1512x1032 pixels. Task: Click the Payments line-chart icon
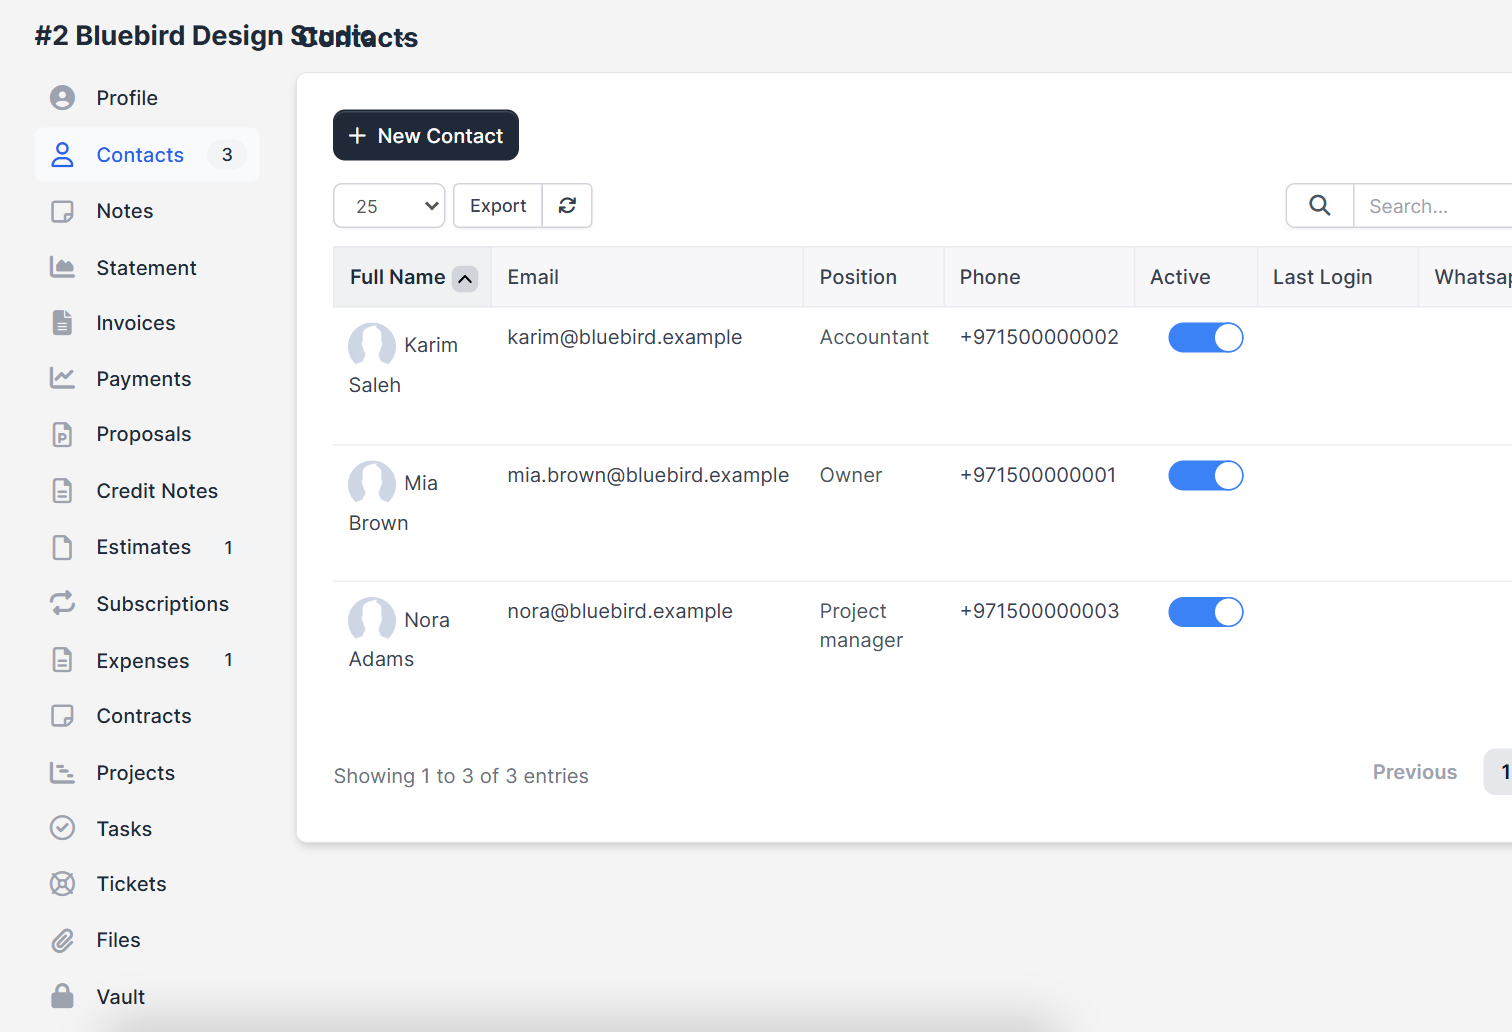click(62, 378)
